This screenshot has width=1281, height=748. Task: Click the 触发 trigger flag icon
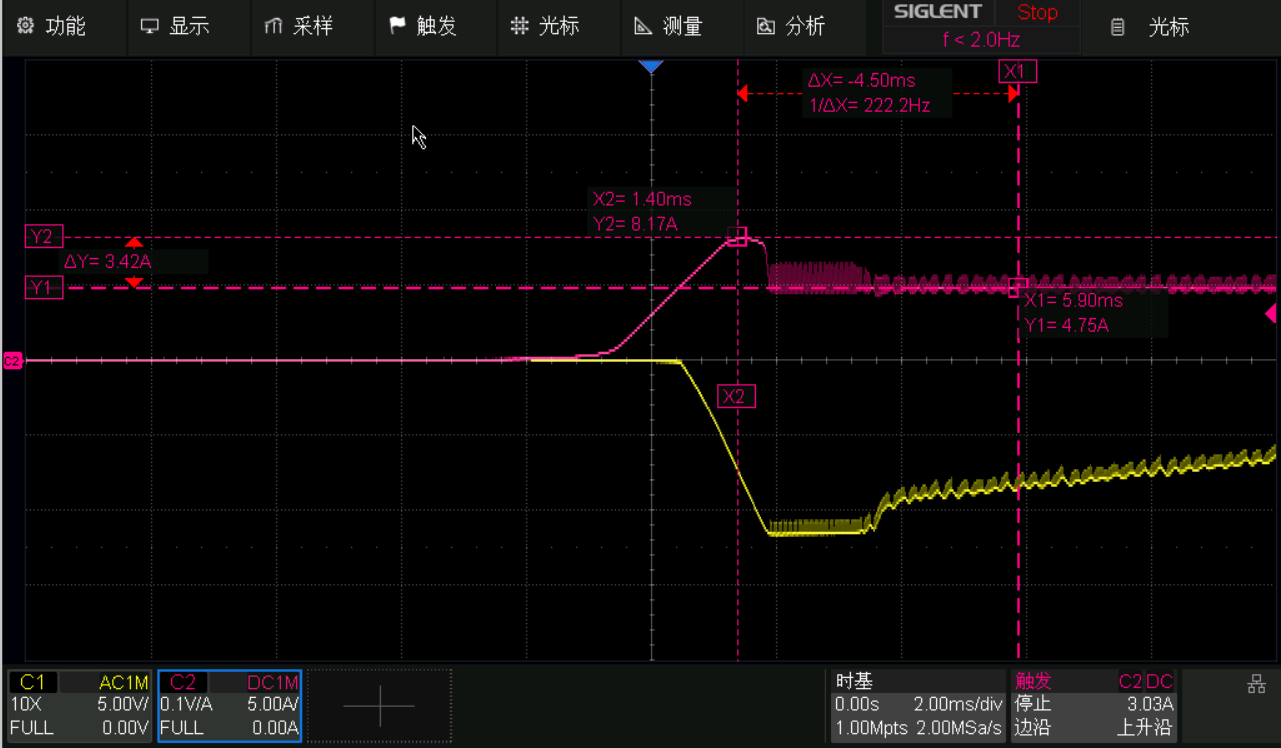(397, 27)
